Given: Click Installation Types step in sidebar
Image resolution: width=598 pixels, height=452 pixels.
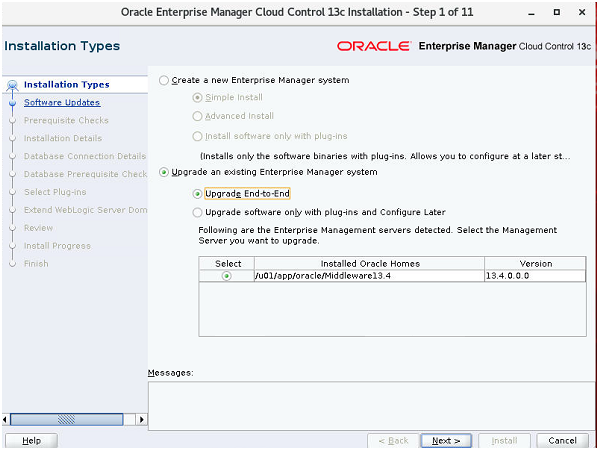Looking at the screenshot, I should 67,85.
